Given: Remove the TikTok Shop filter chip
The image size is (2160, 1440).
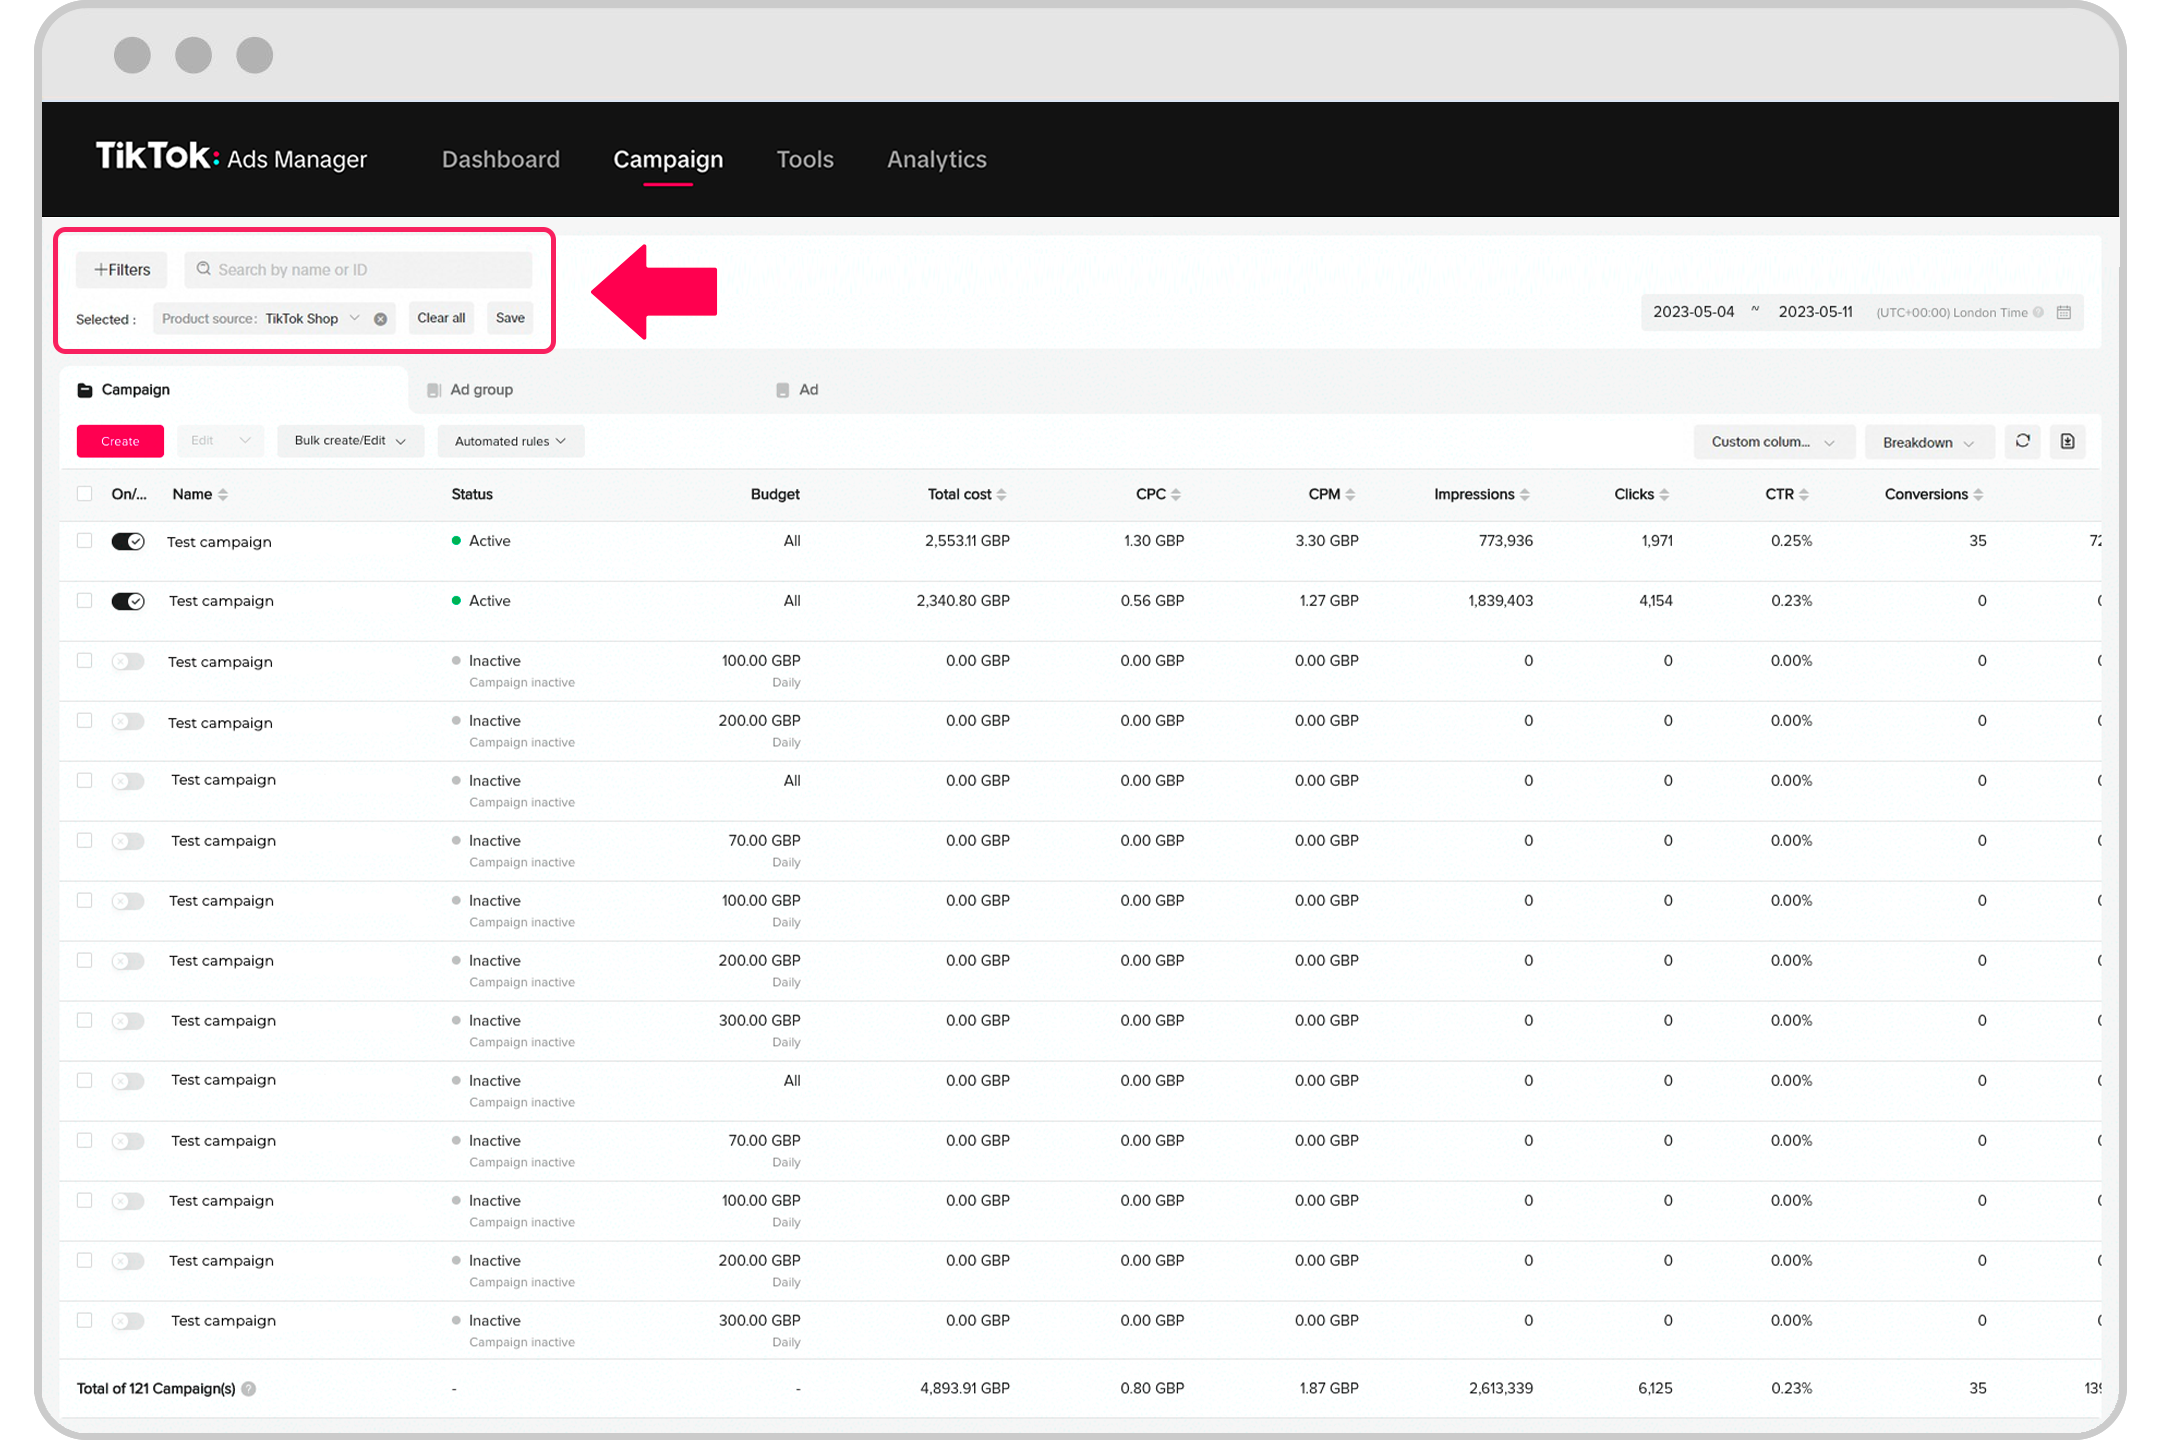Looking at the screenshot, I should pos(381,319).
